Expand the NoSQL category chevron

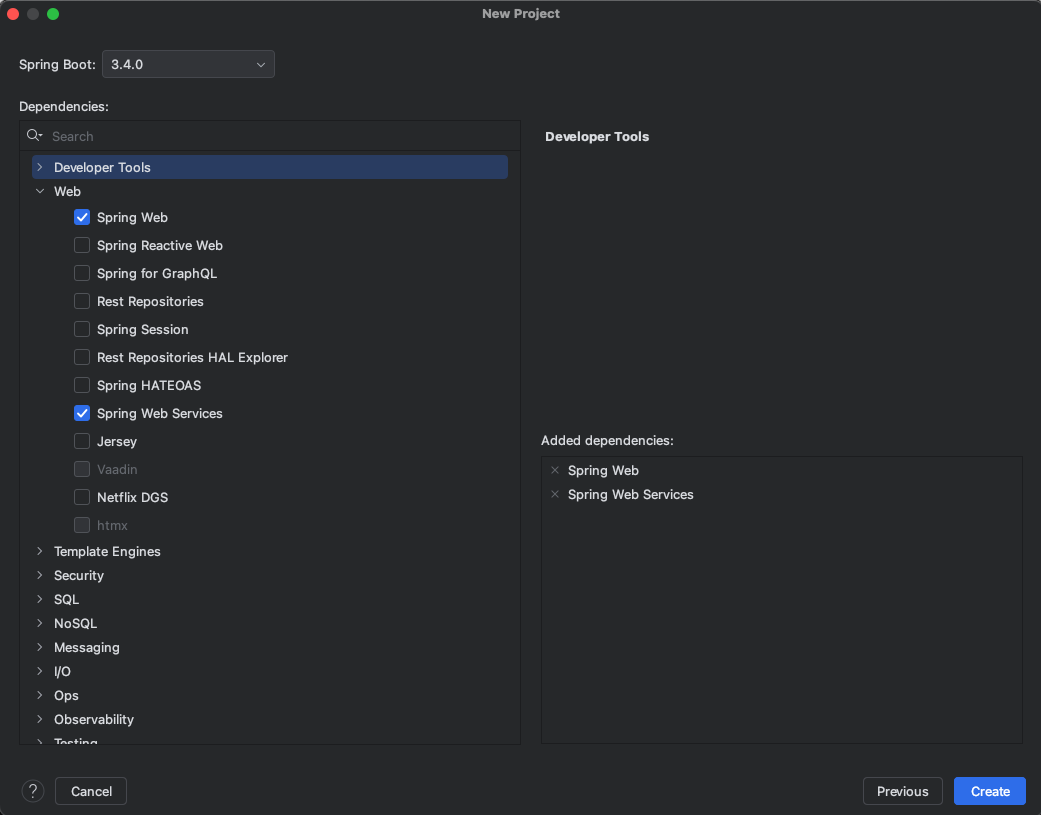[x=40, y=623]
